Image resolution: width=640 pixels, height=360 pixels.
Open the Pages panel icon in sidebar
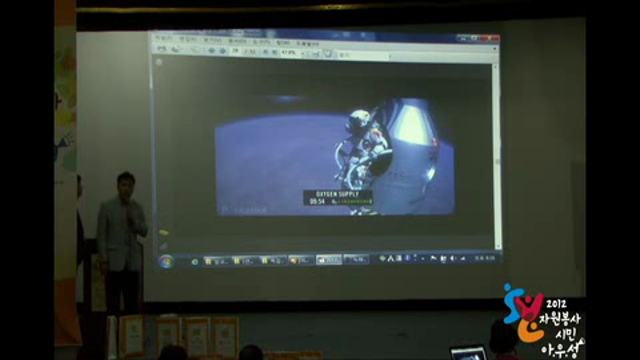coord(159,62)
